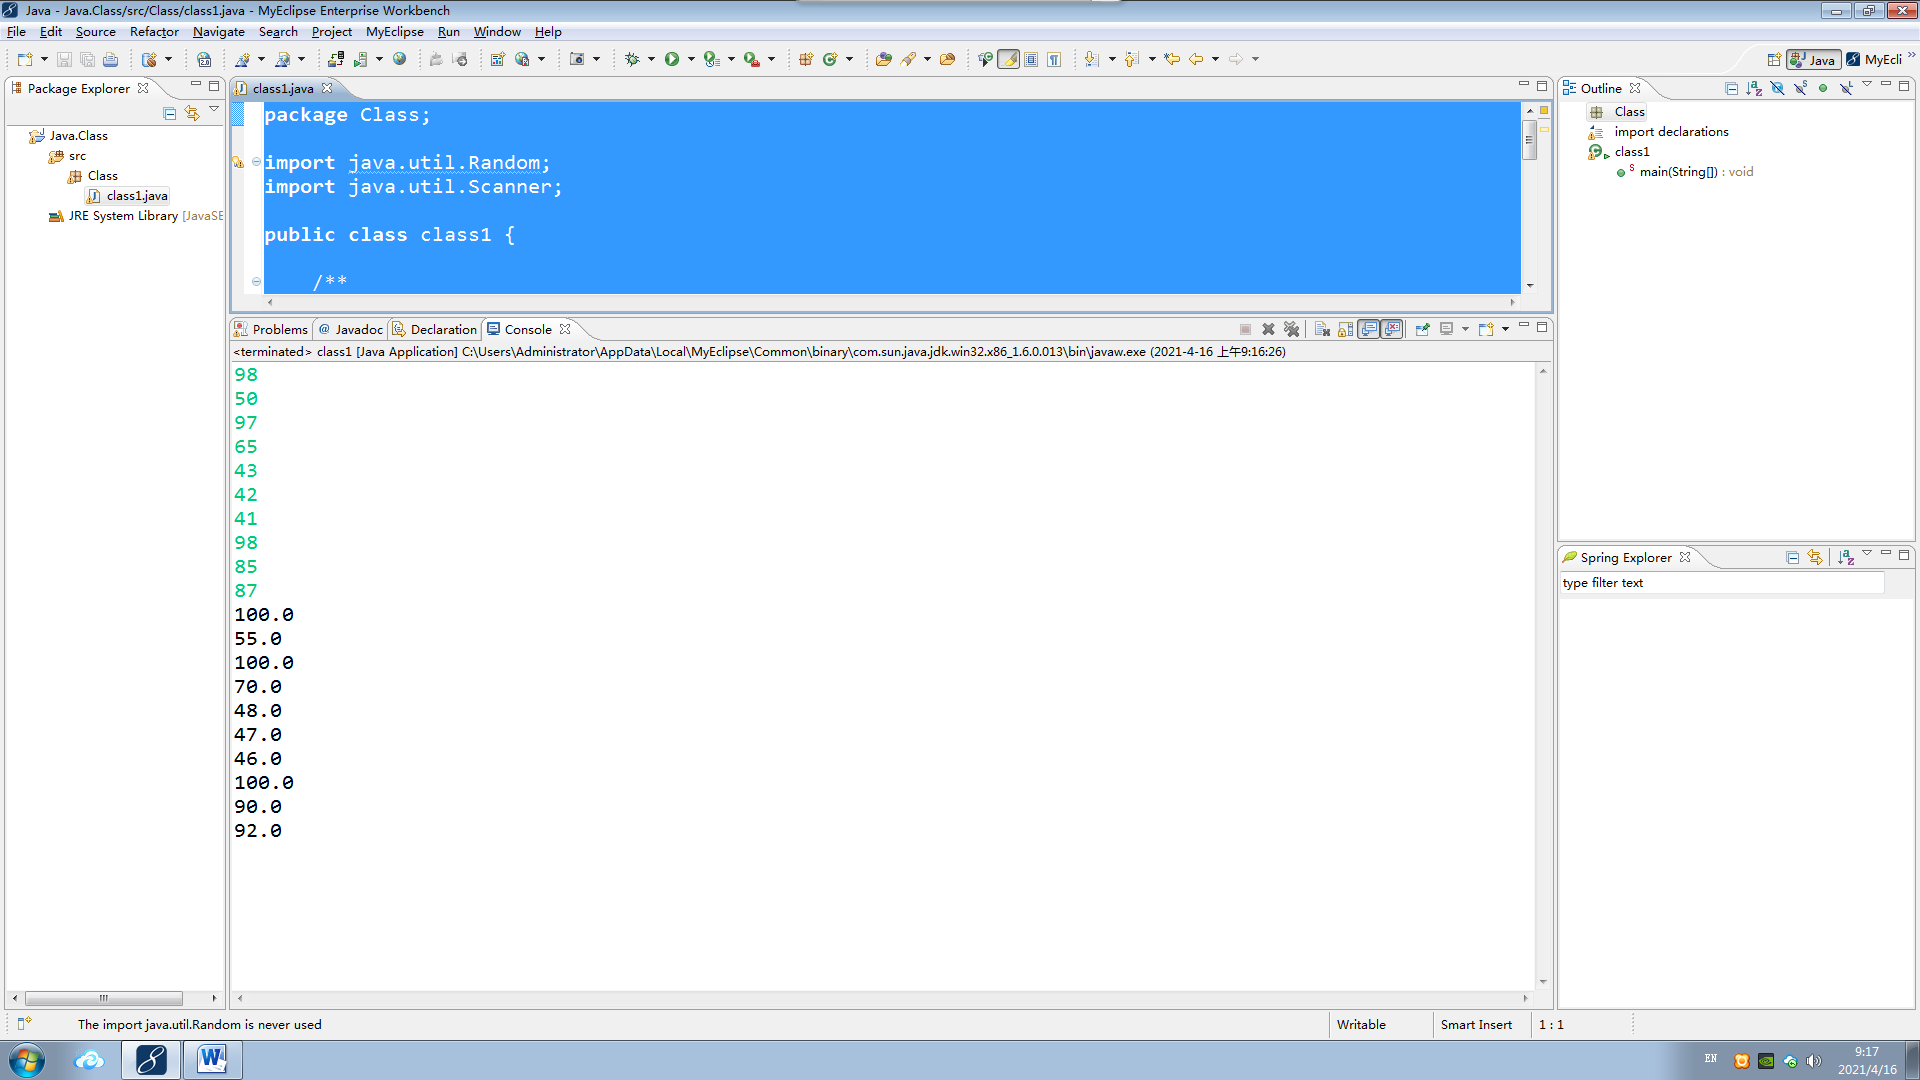
Task: Click Pin Console icon
Action: coord(1422,329)
